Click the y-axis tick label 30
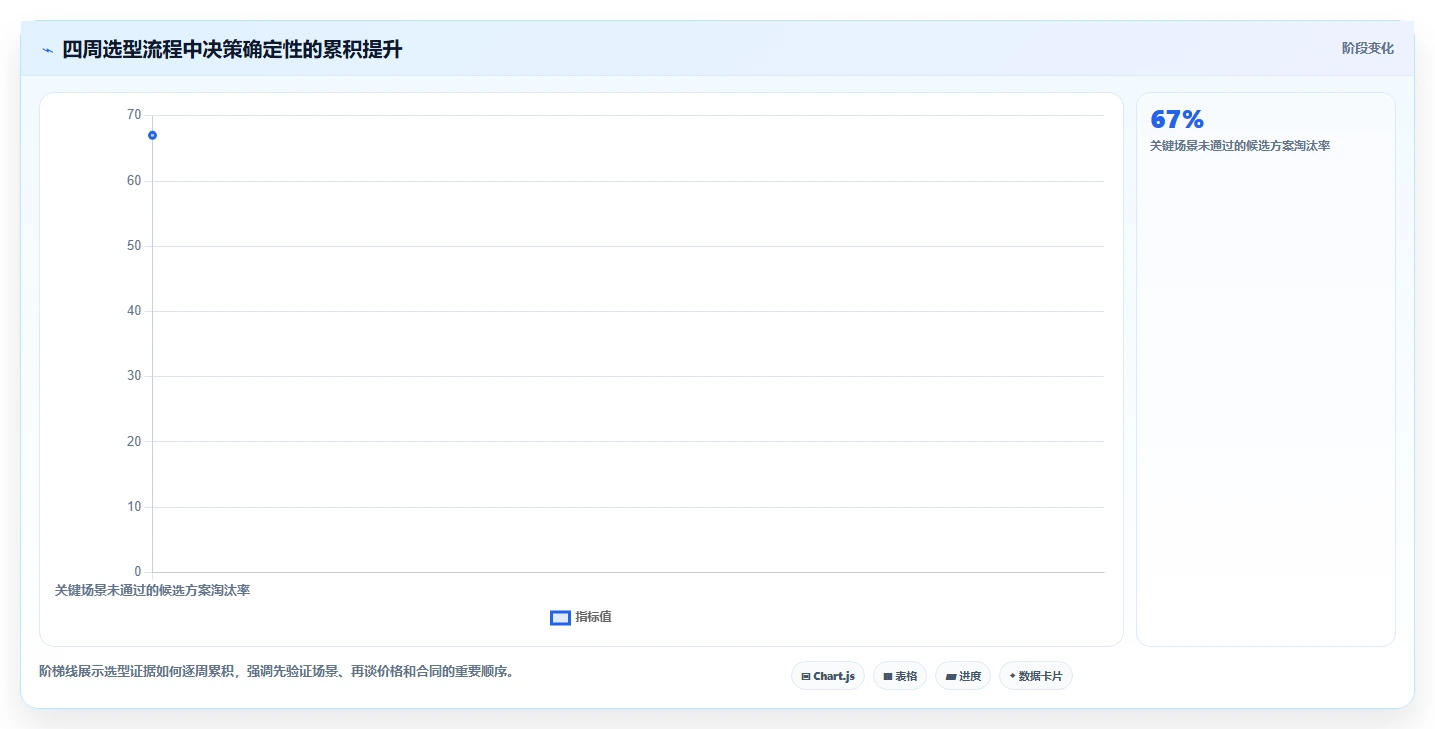The width and height of the screenshot is (1435, 729). (134, 376)
